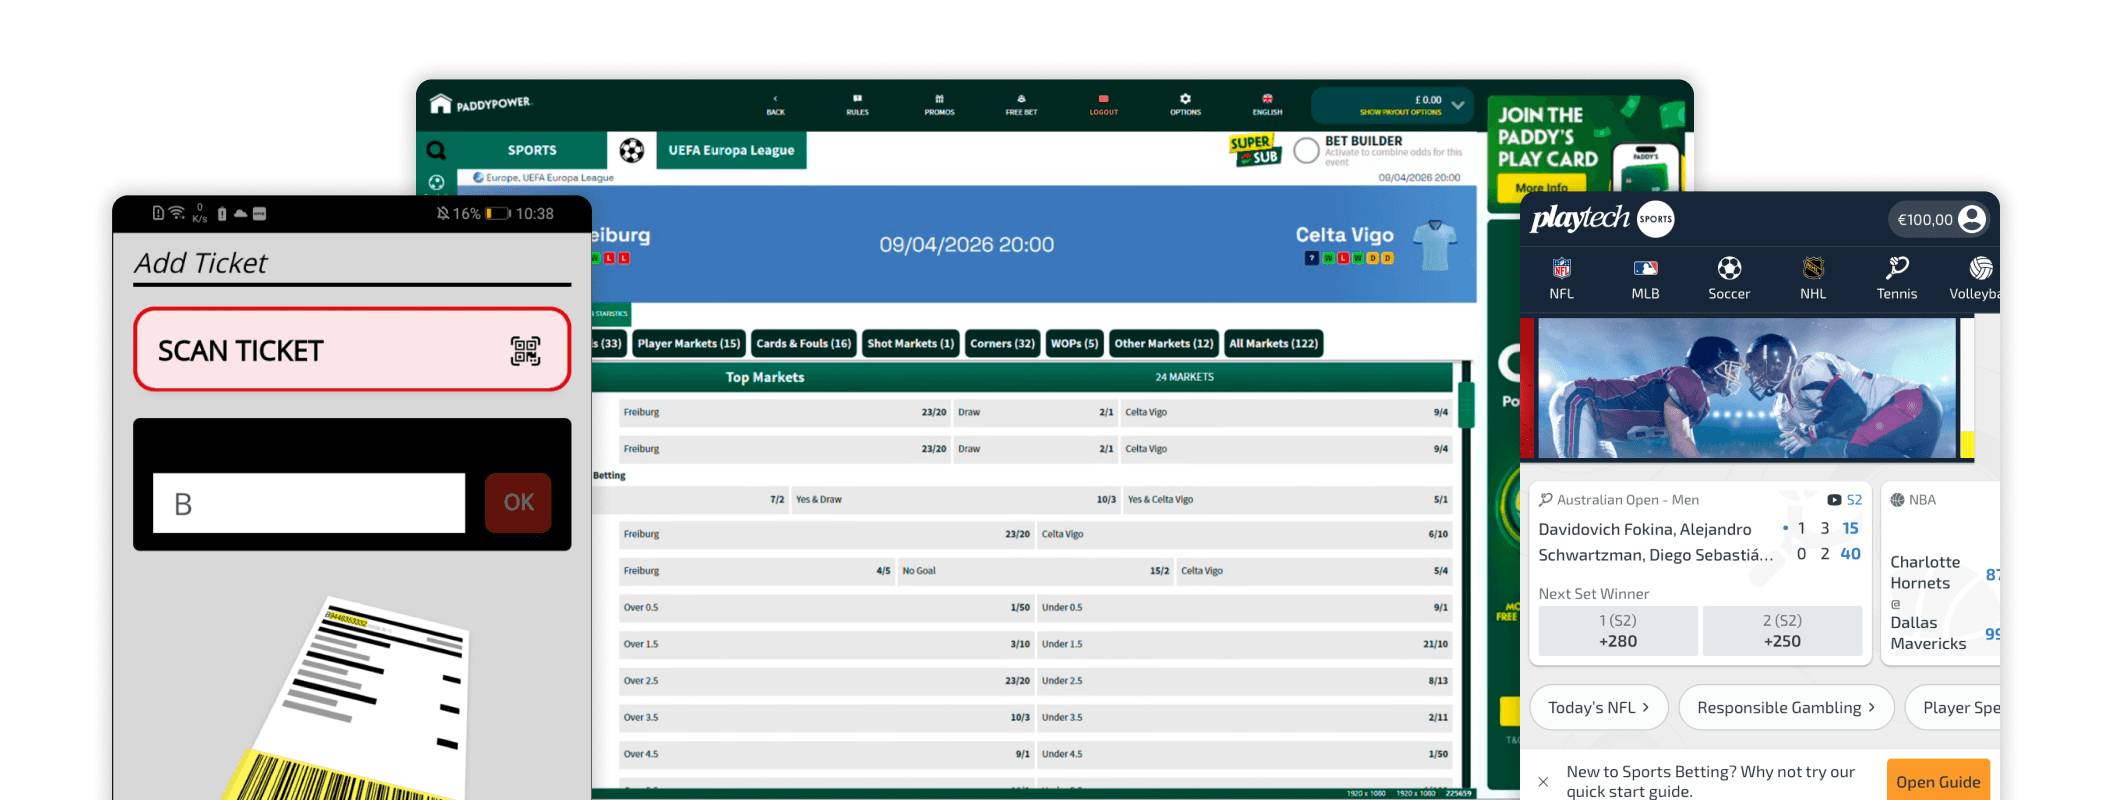Bet on 1 (S2) at +280

tap(1617, 631)
